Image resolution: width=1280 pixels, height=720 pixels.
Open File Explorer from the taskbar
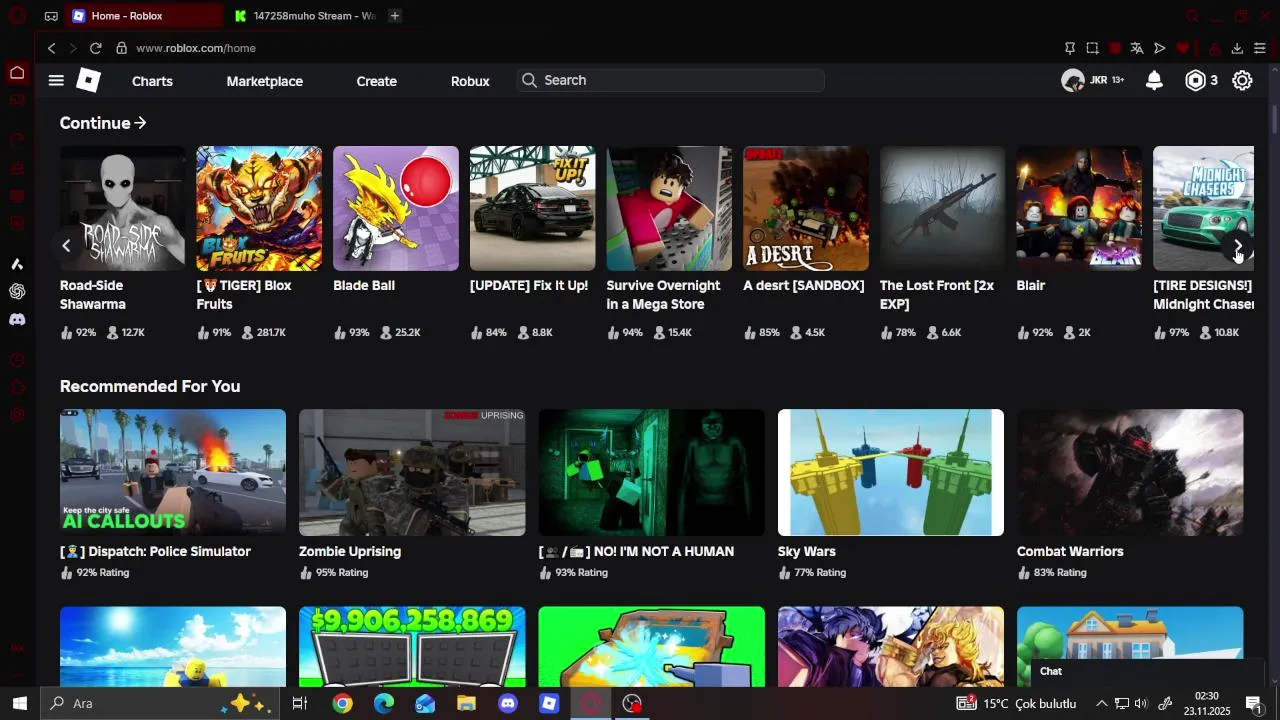pyautogui.click(x=467, y=704)
